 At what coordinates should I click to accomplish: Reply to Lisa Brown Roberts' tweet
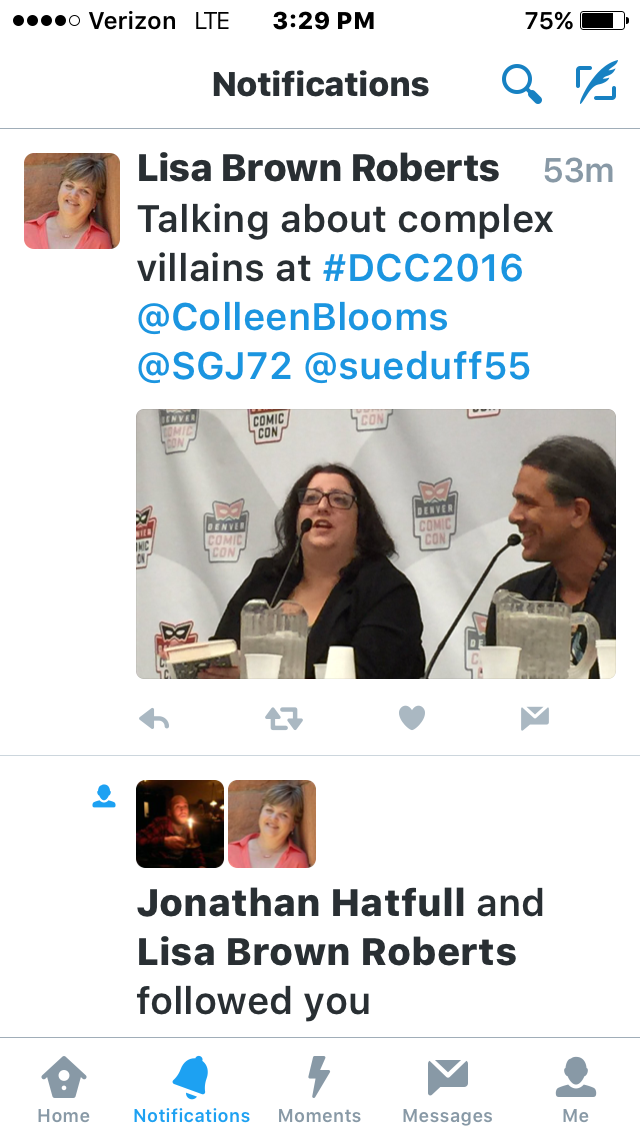pyautogui.click(x=154, y=718)
